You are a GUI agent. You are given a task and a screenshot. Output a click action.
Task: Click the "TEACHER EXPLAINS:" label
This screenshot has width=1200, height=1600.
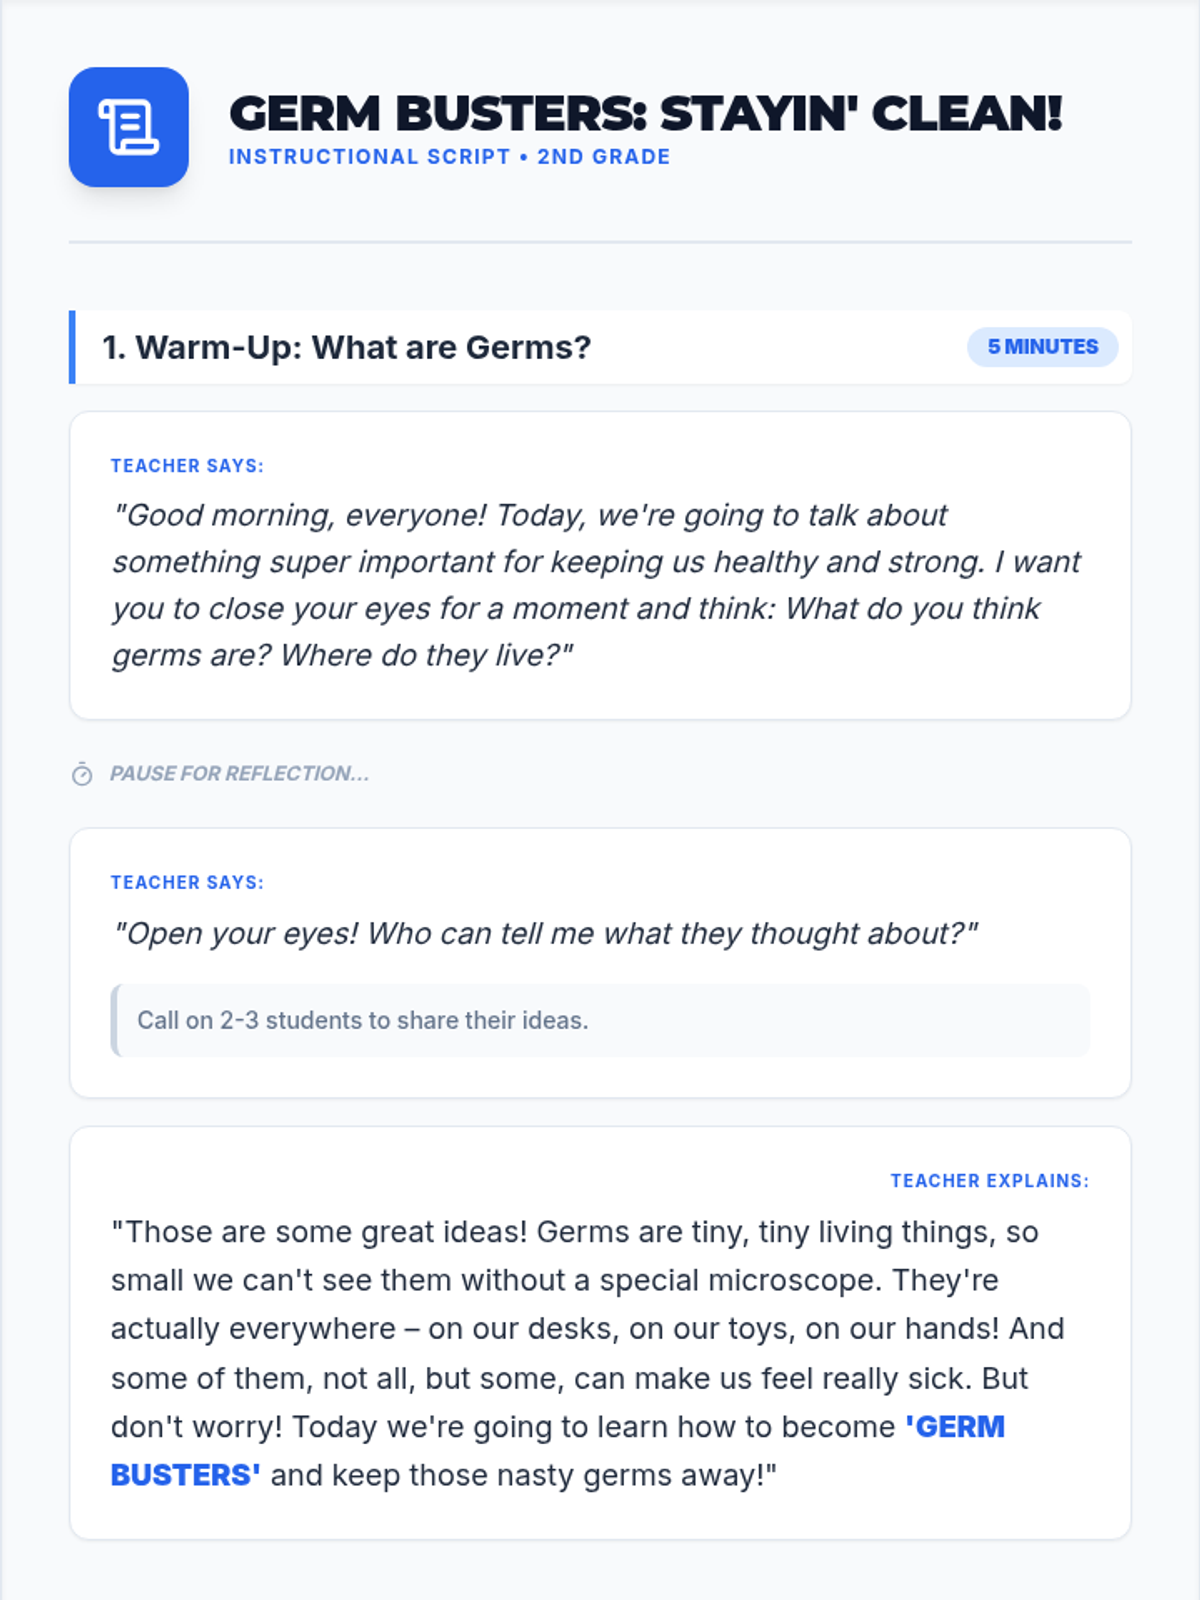coord(989,1181)
